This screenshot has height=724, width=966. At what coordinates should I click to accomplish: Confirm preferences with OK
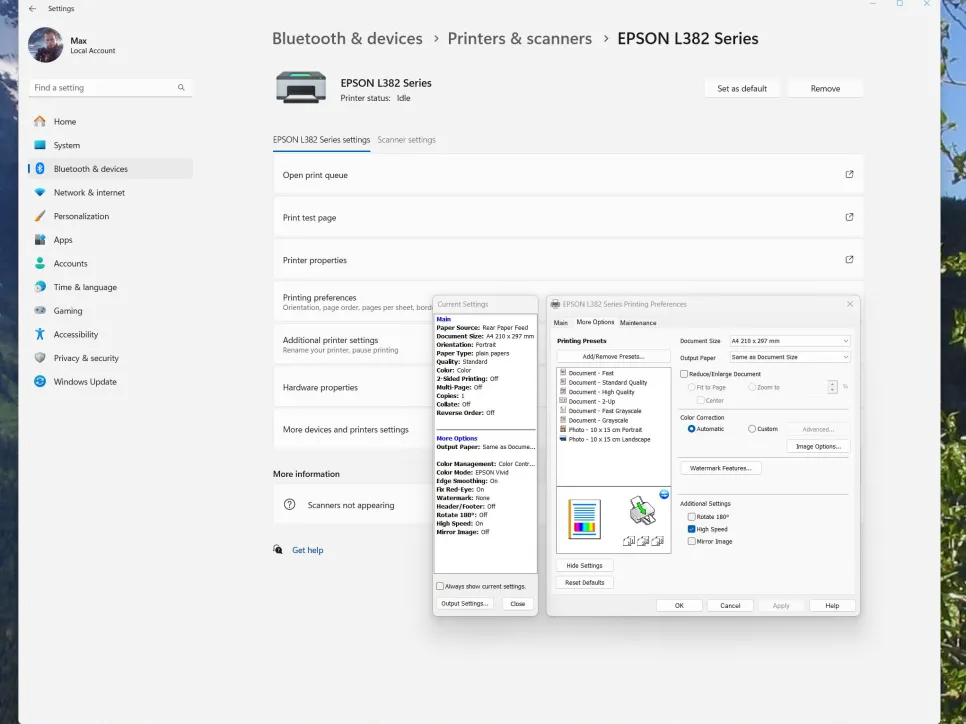coord(679,606)
